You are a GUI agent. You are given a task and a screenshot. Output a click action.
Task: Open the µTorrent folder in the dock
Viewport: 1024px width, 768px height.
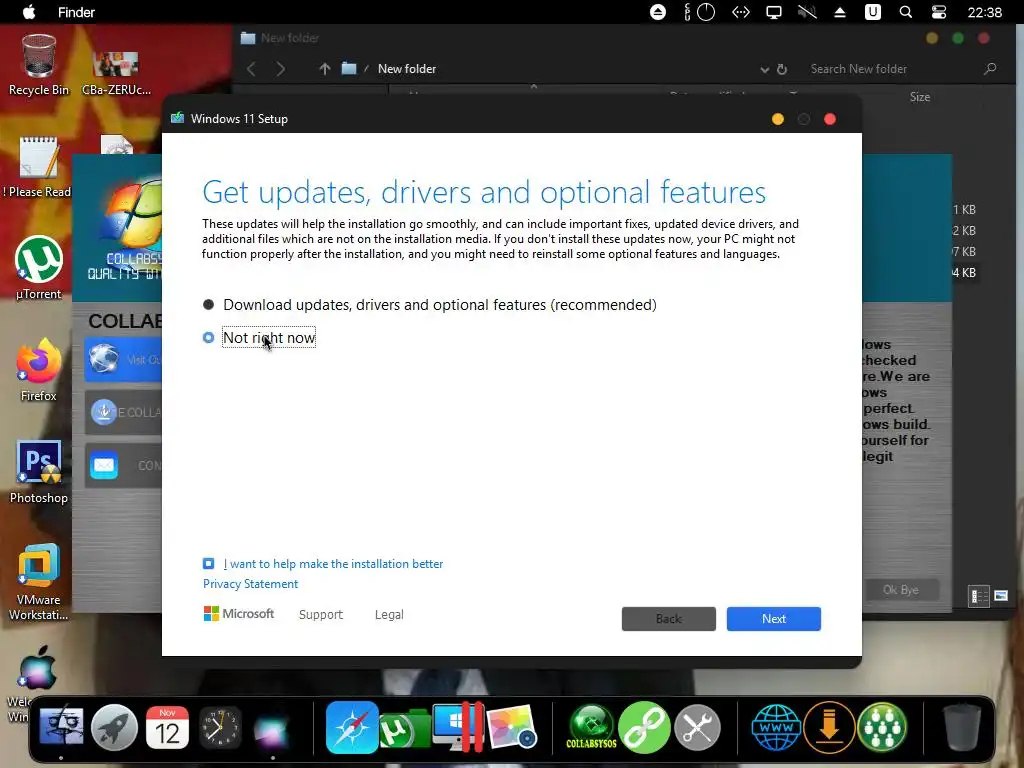click(405, 729)
